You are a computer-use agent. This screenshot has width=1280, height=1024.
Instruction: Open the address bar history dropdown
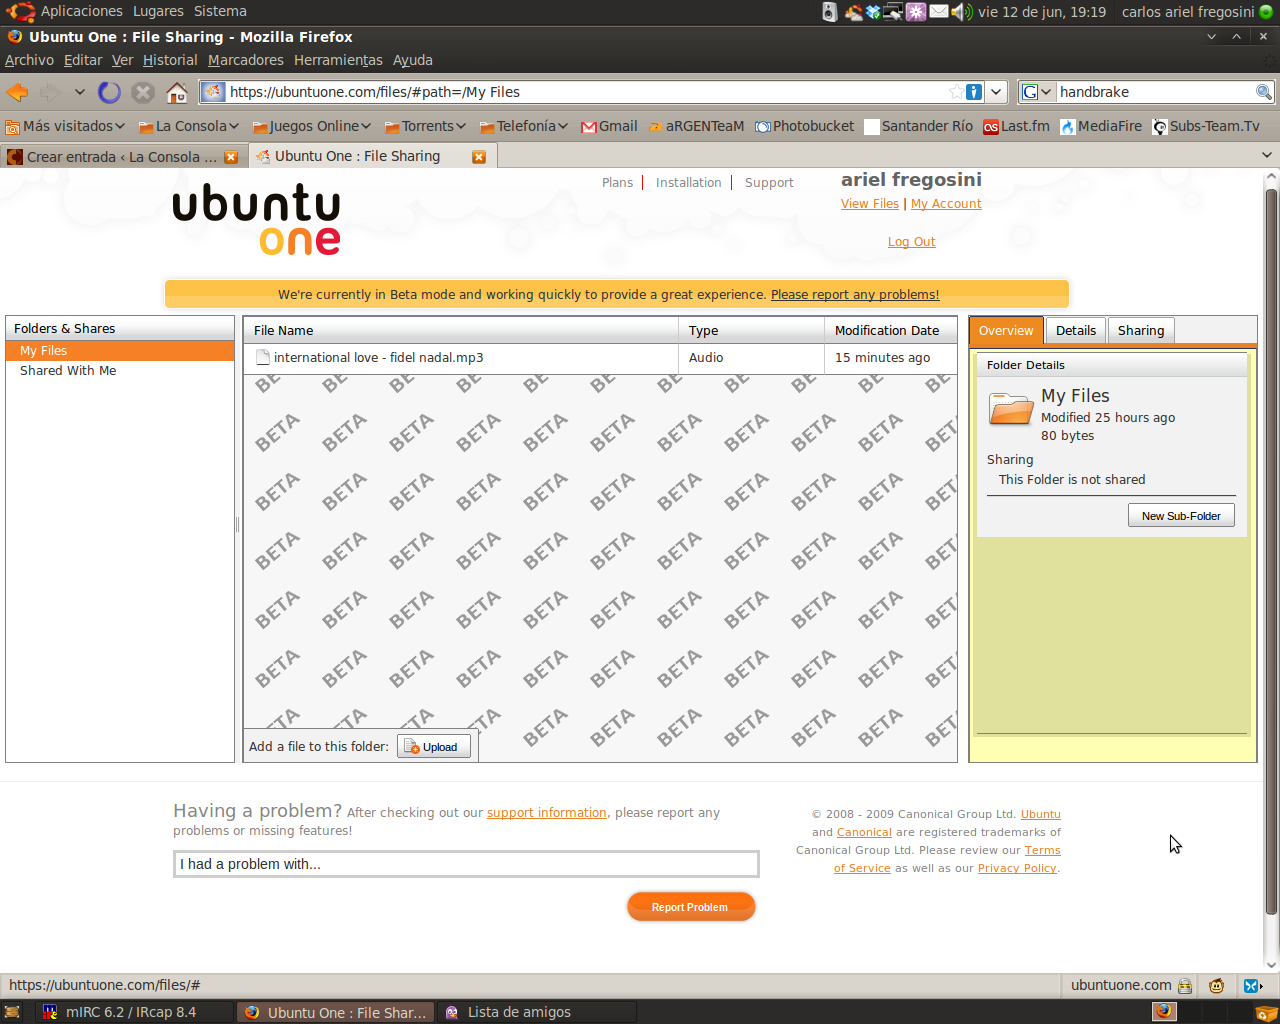tap(996, 92)
